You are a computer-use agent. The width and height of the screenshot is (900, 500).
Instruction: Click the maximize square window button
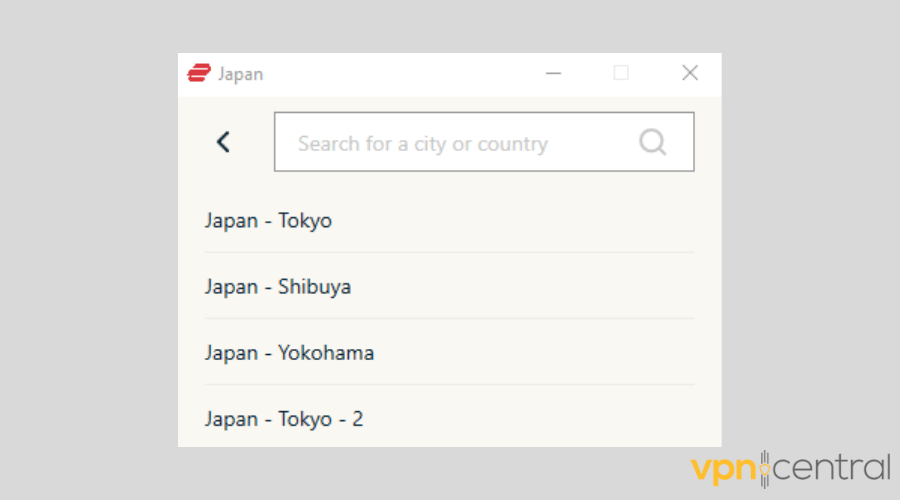tap(621, 73)
